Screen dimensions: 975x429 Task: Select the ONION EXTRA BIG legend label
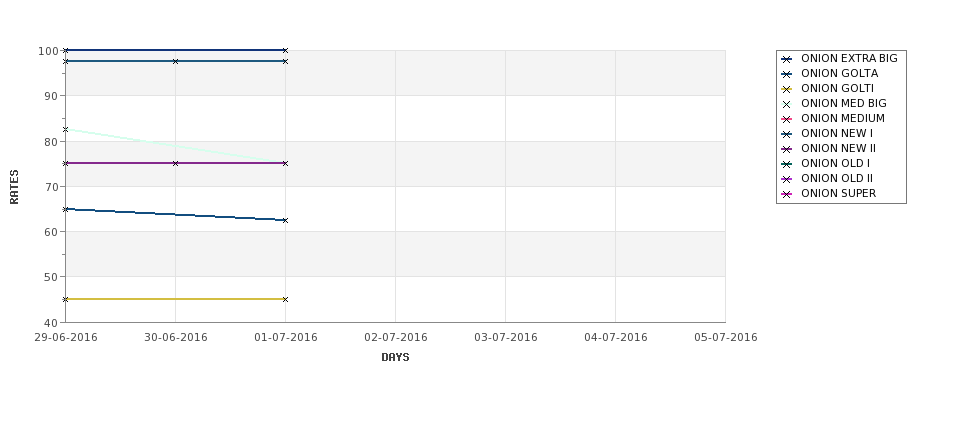[x=849, y=58]
